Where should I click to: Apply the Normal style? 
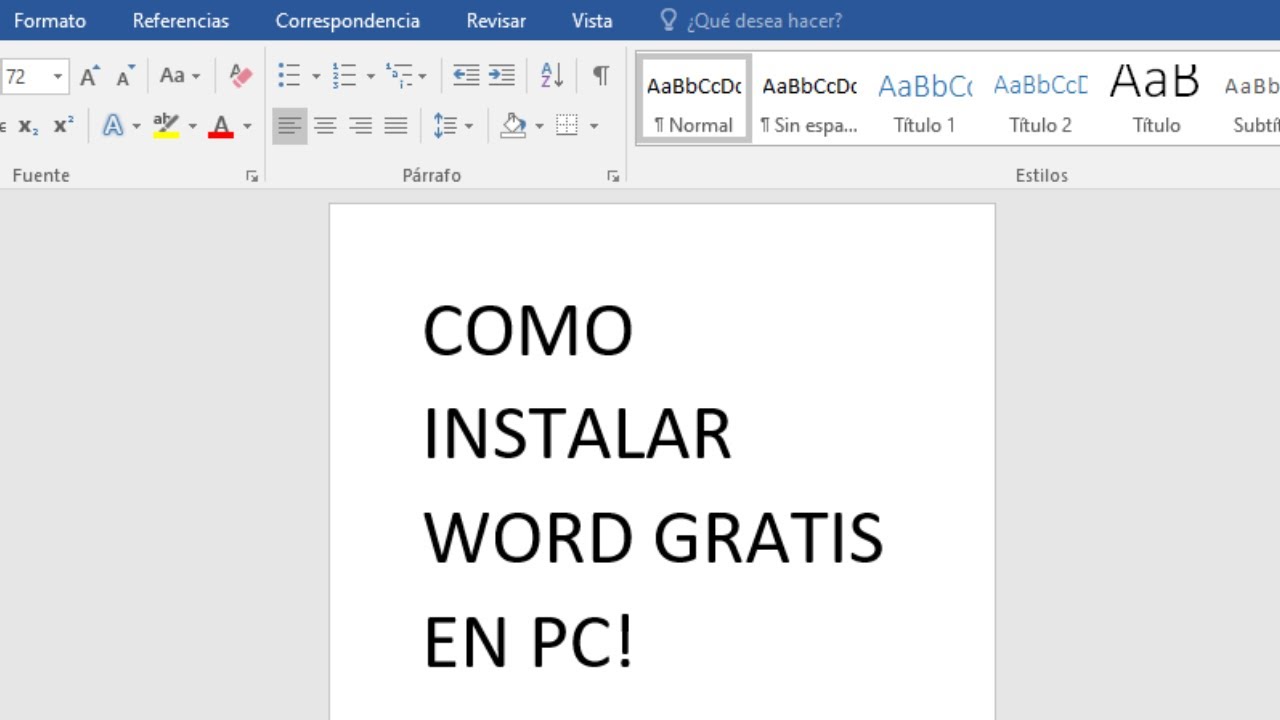[x=694, y=98]
